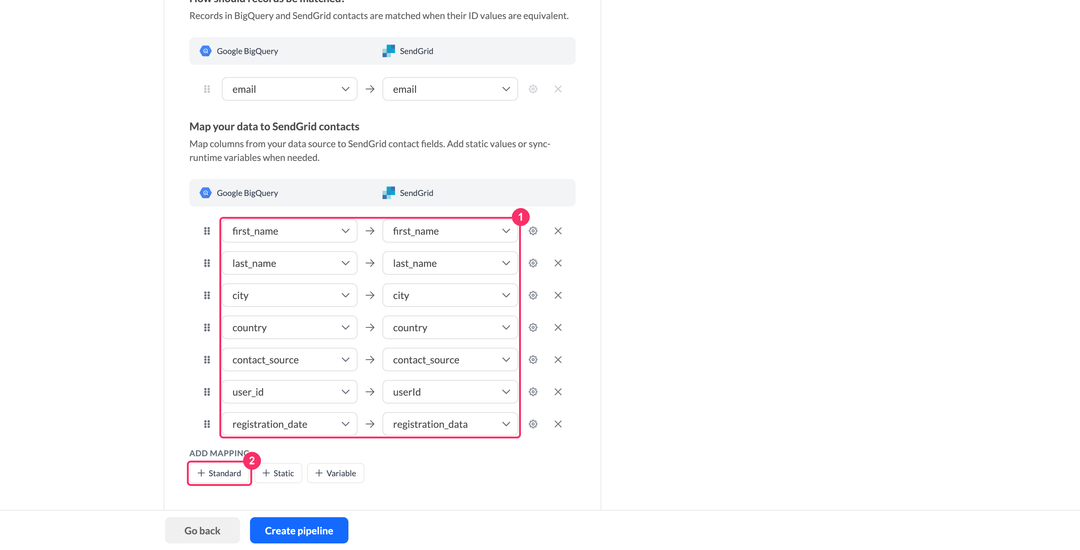Remove the first_name mapping row
Screen dimensions: 1080x550
(x=558, y=231)
